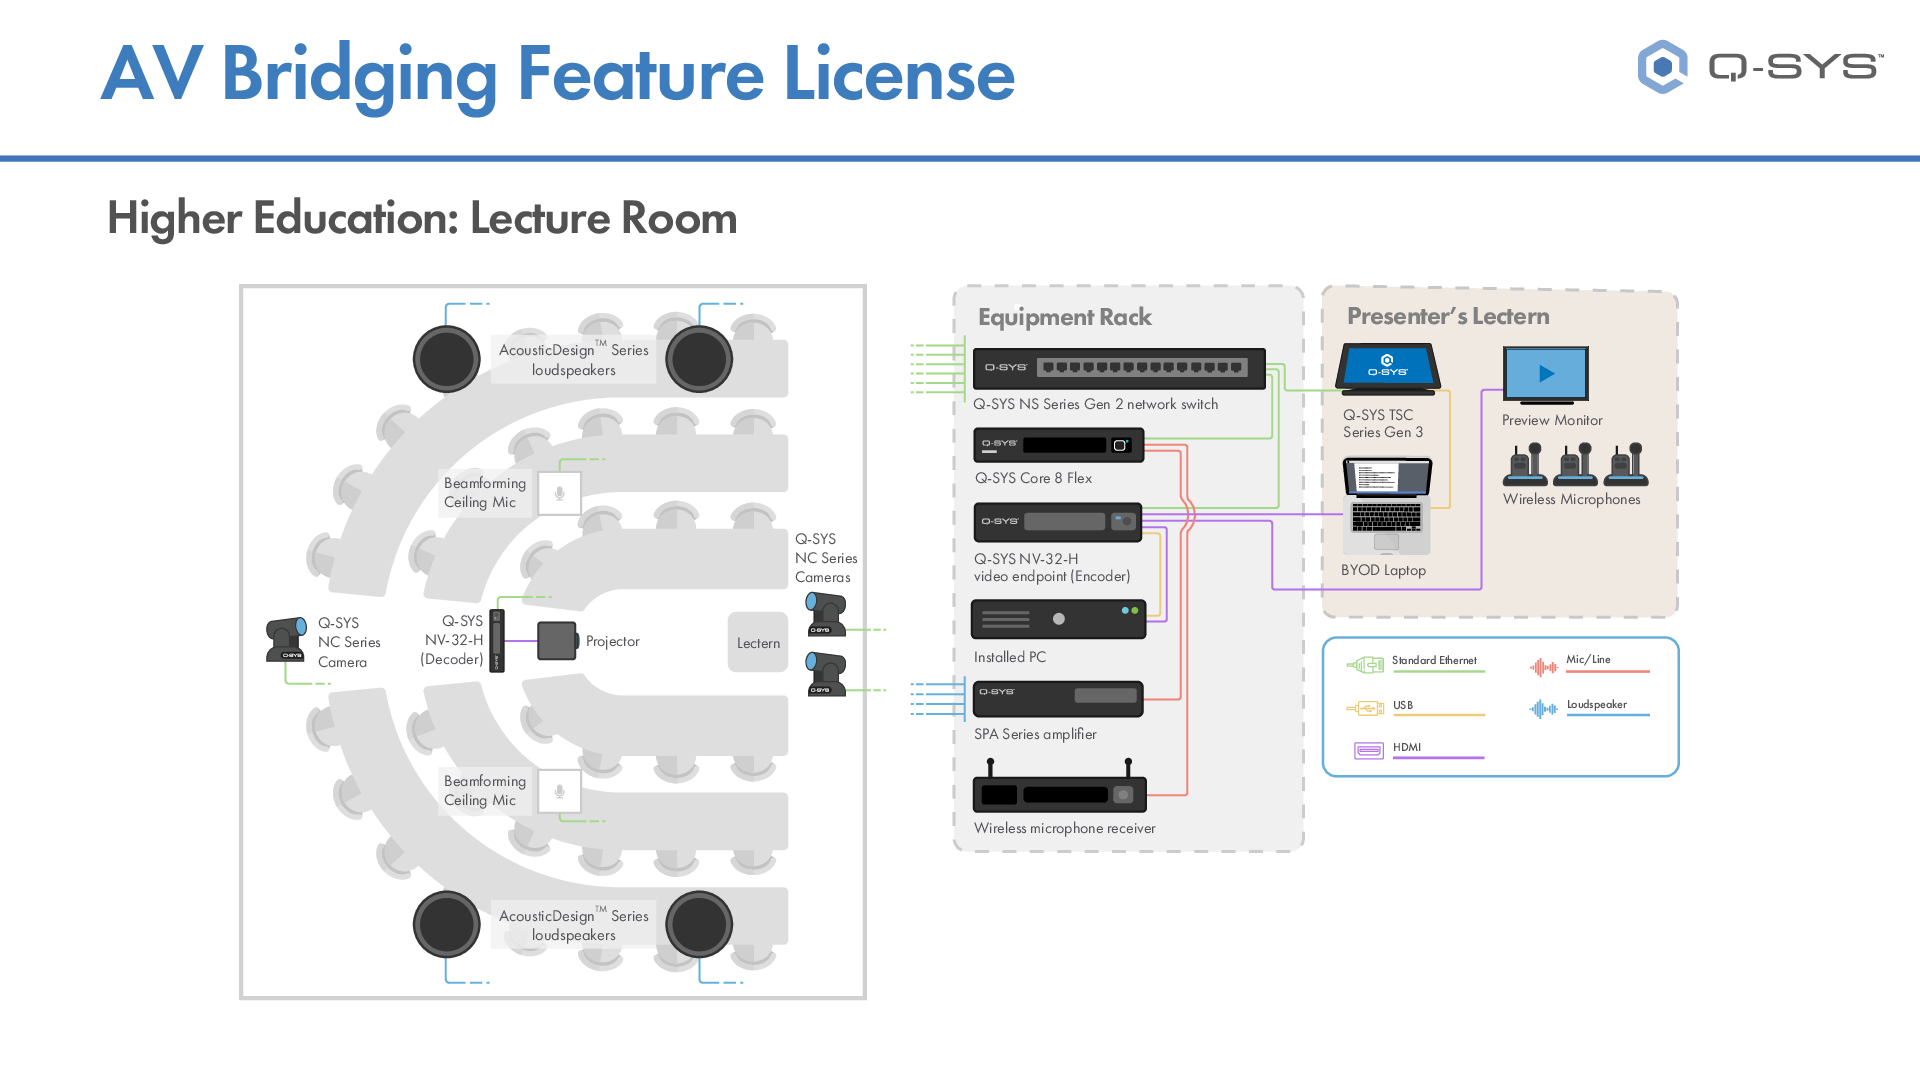The height and width of the screenshot is (1080, 1920).
Task: Click the lower-left AcousticDesign loudspeaker
Action: pyautogui.click(x=447, y=924)
